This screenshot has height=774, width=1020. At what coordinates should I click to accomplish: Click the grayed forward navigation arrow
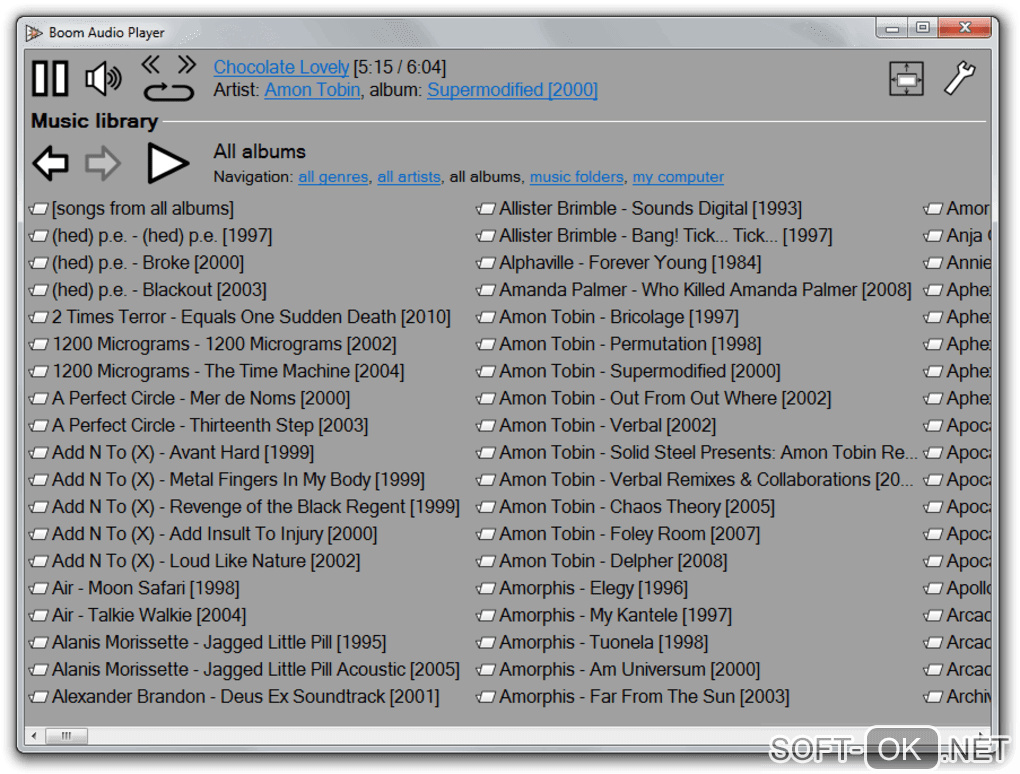[103, 163]
